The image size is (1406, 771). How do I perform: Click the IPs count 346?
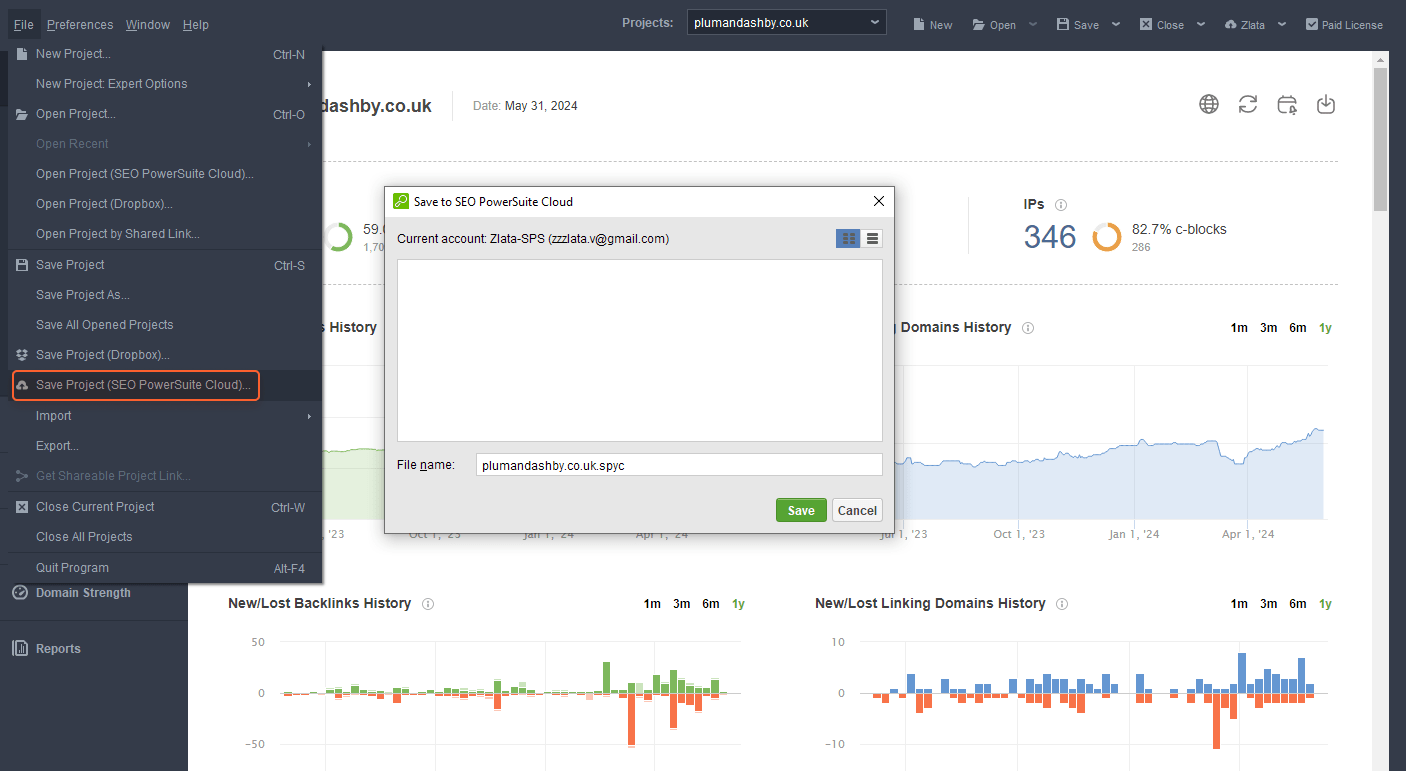tap(1050, 237)
